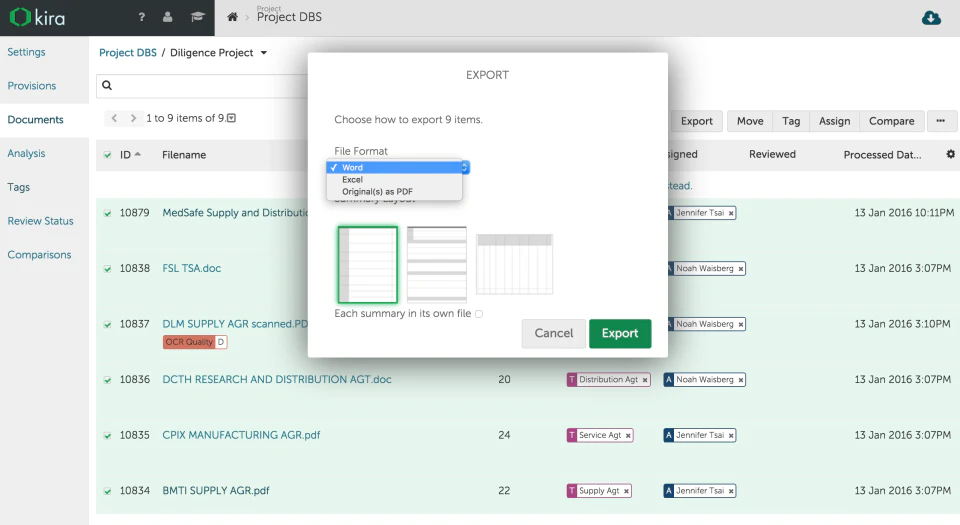Expand the Diligence Project dropdown
The width and height of the screenshot is (960, 525).
point(264,53)
